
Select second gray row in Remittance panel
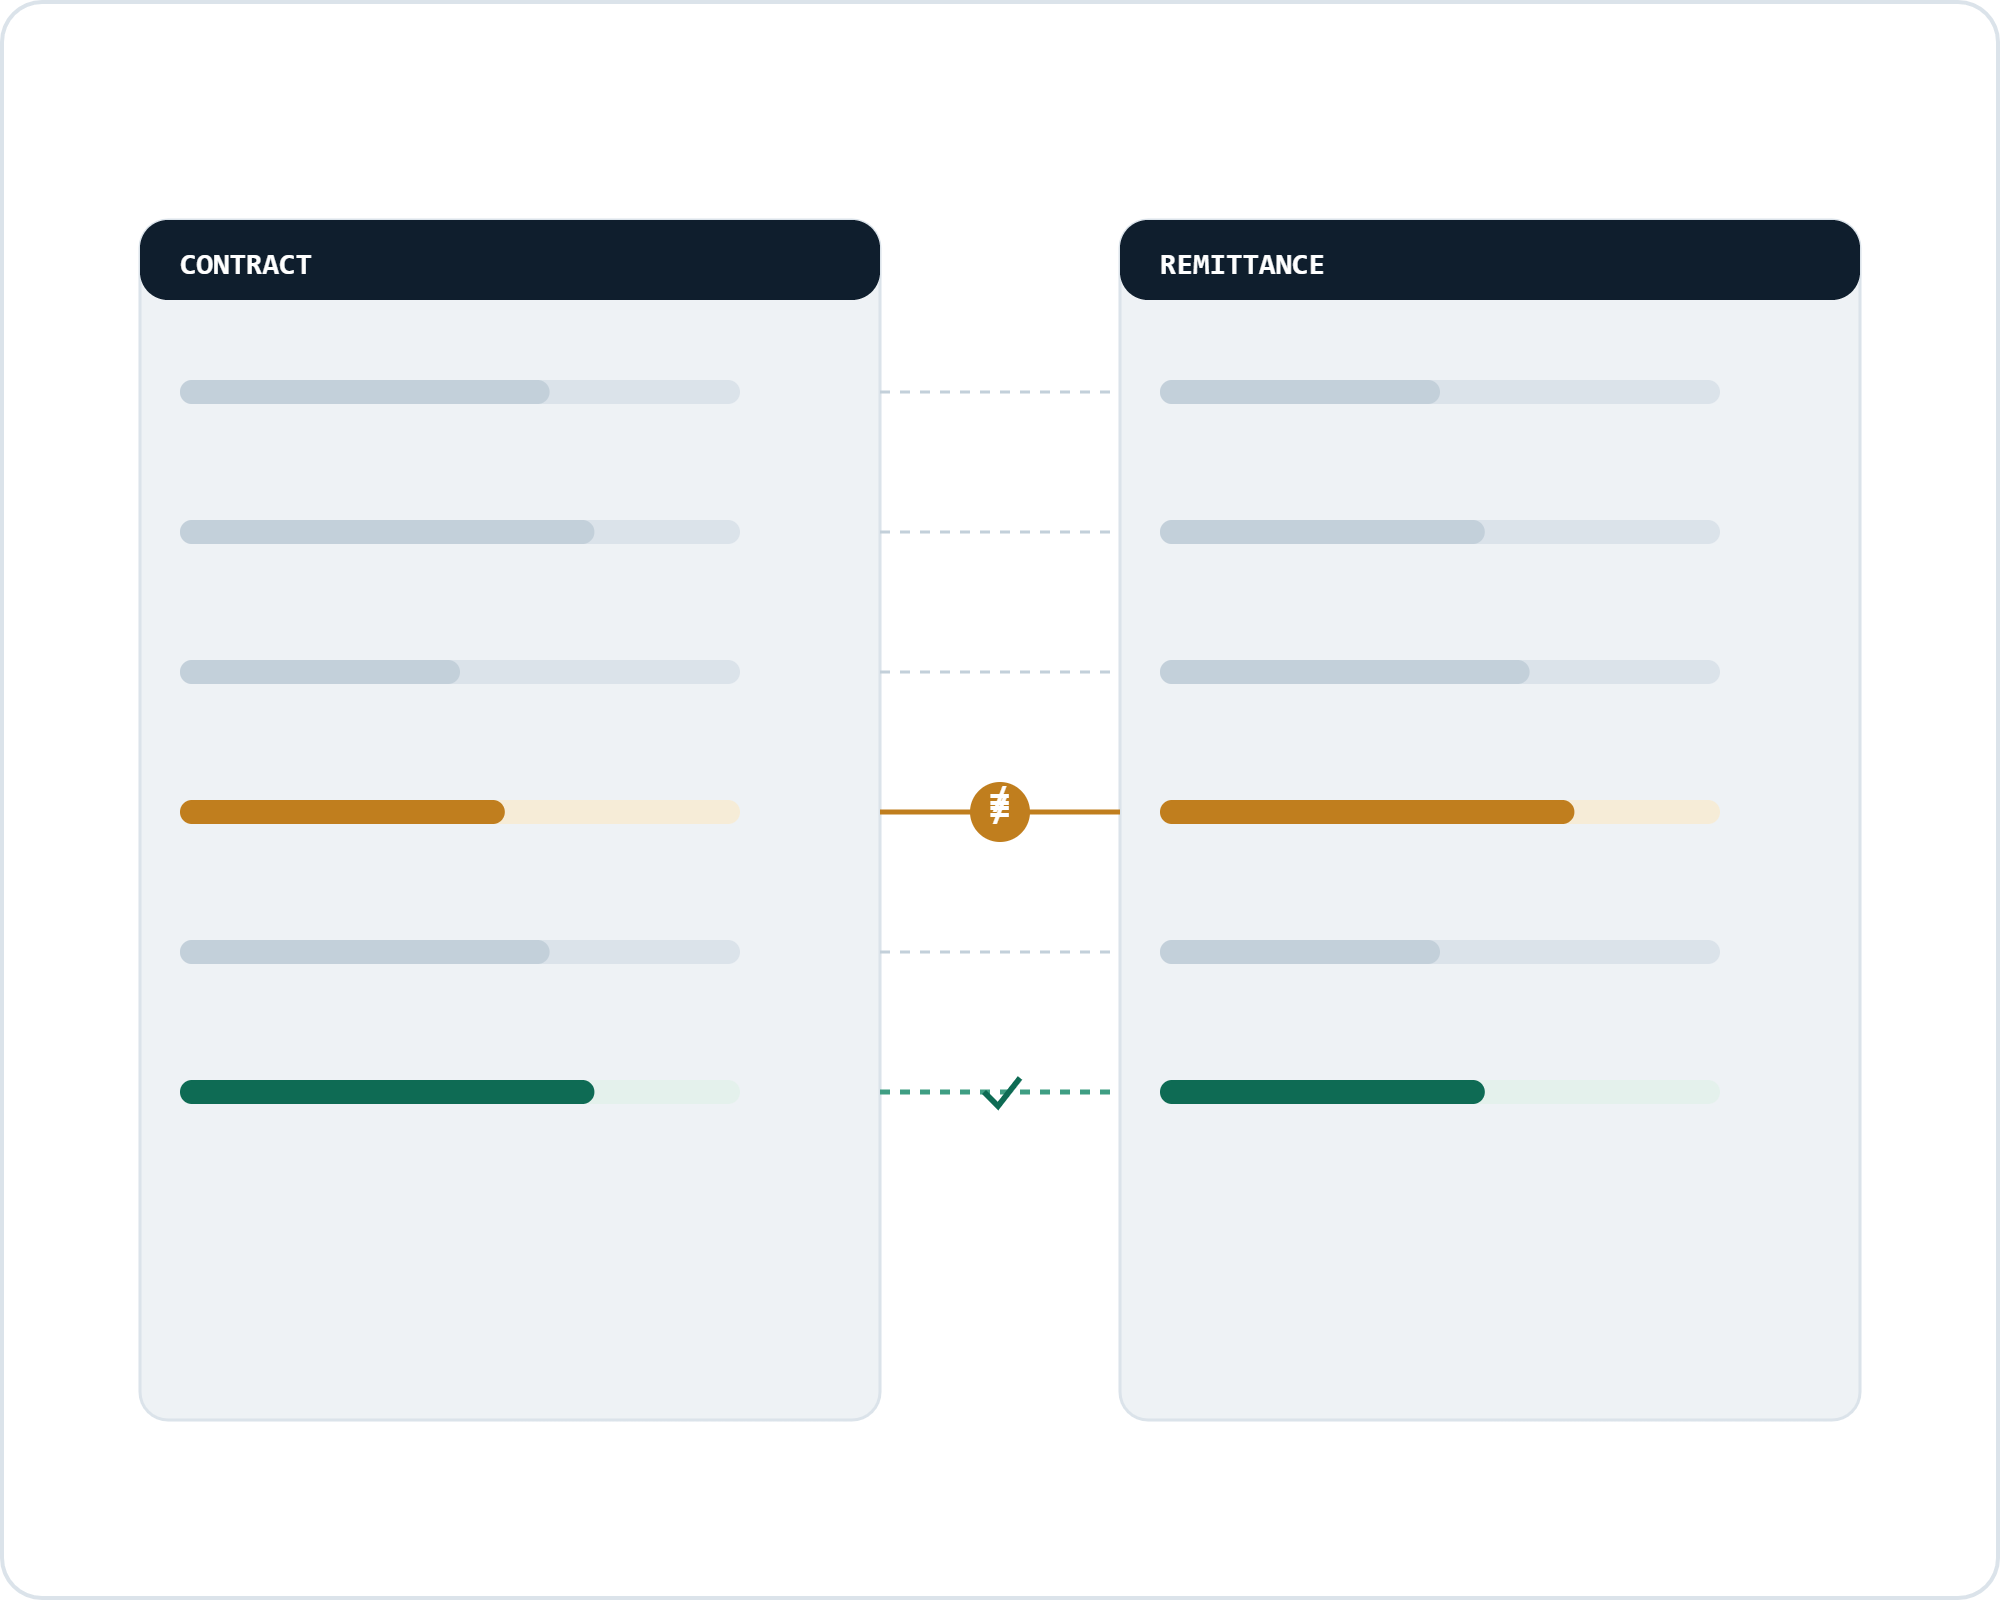[x=1440, y=532]
